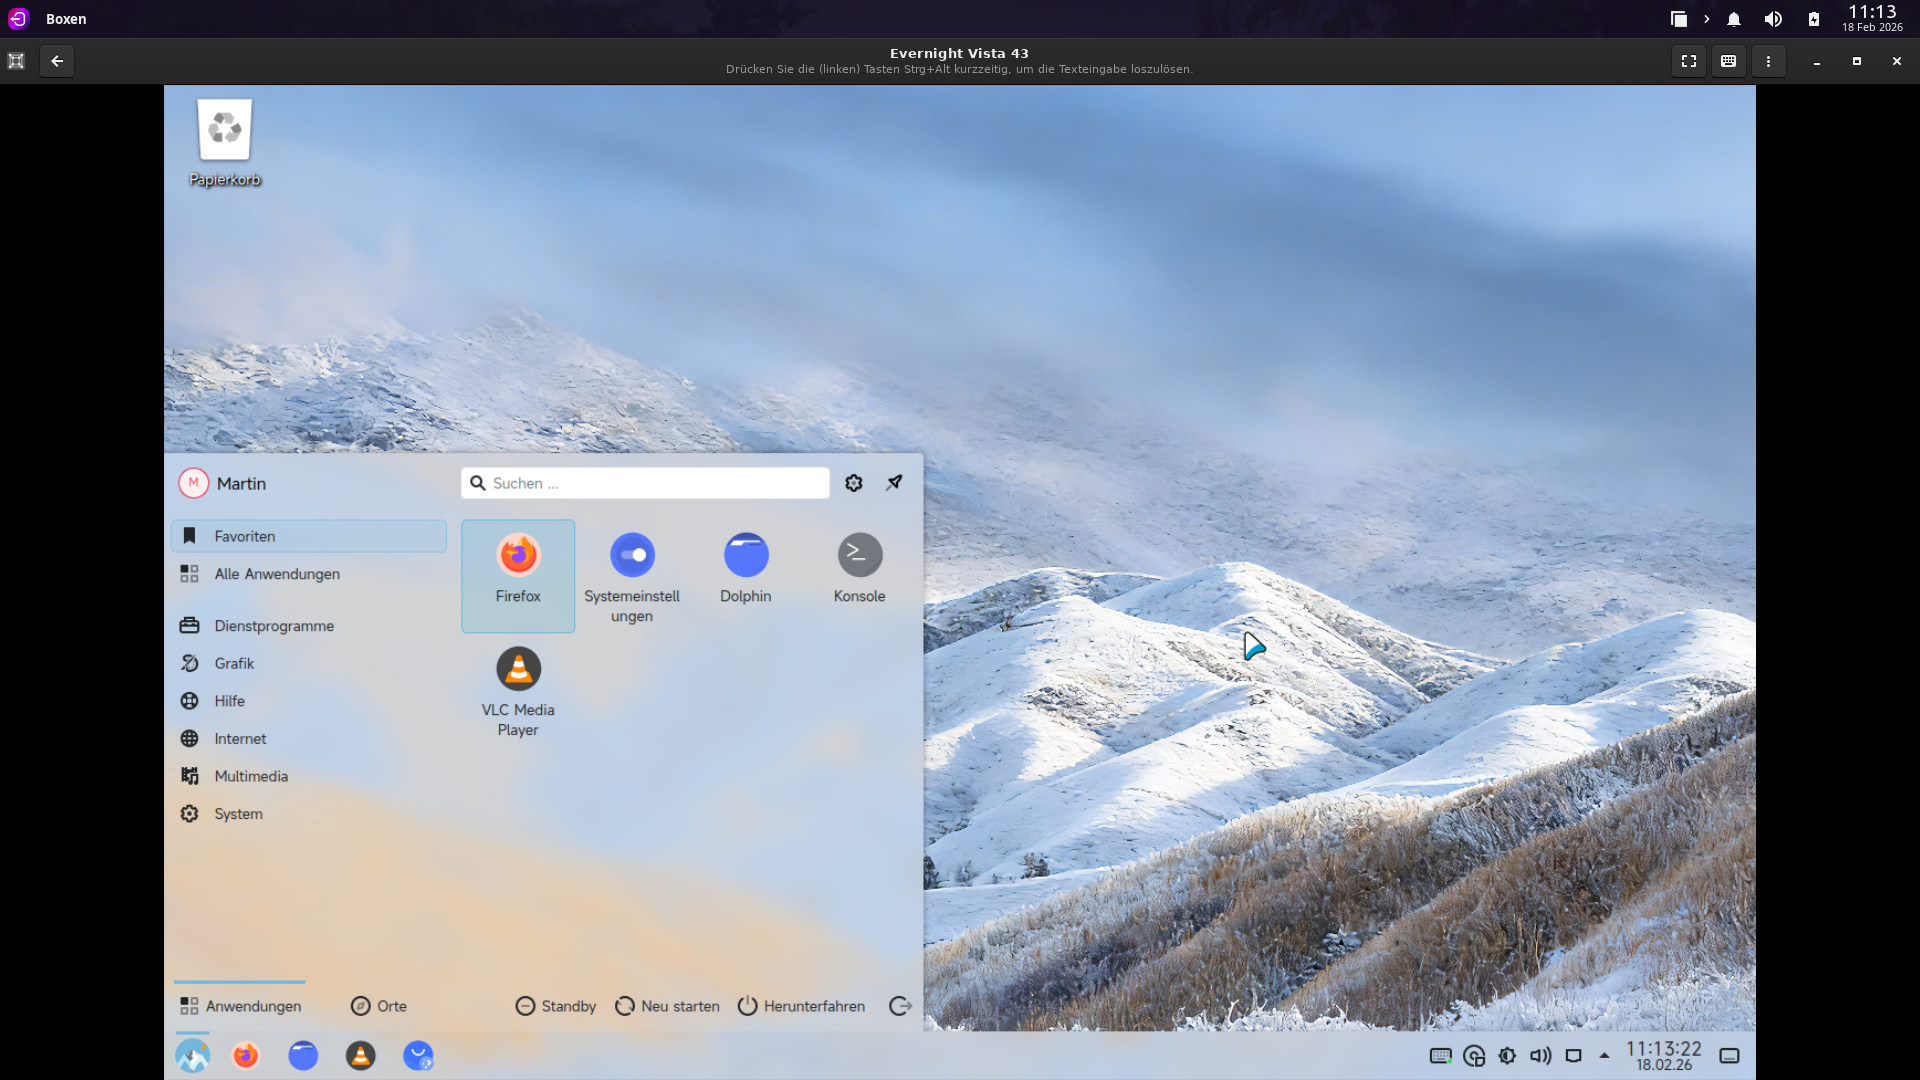
Task: Open Alle Anwendungen list
Action: tap(276, 574)
